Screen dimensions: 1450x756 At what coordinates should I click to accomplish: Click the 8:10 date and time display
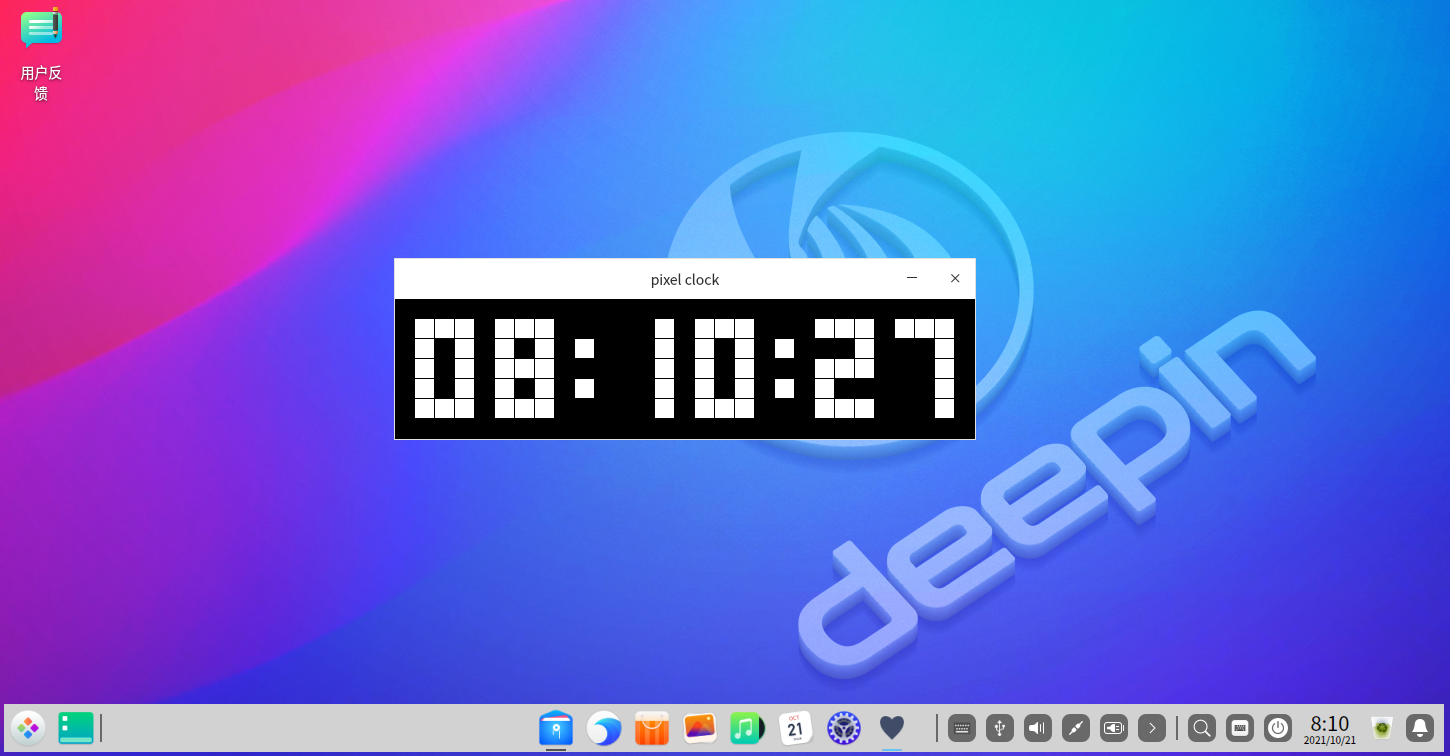tap(1330, 729)
